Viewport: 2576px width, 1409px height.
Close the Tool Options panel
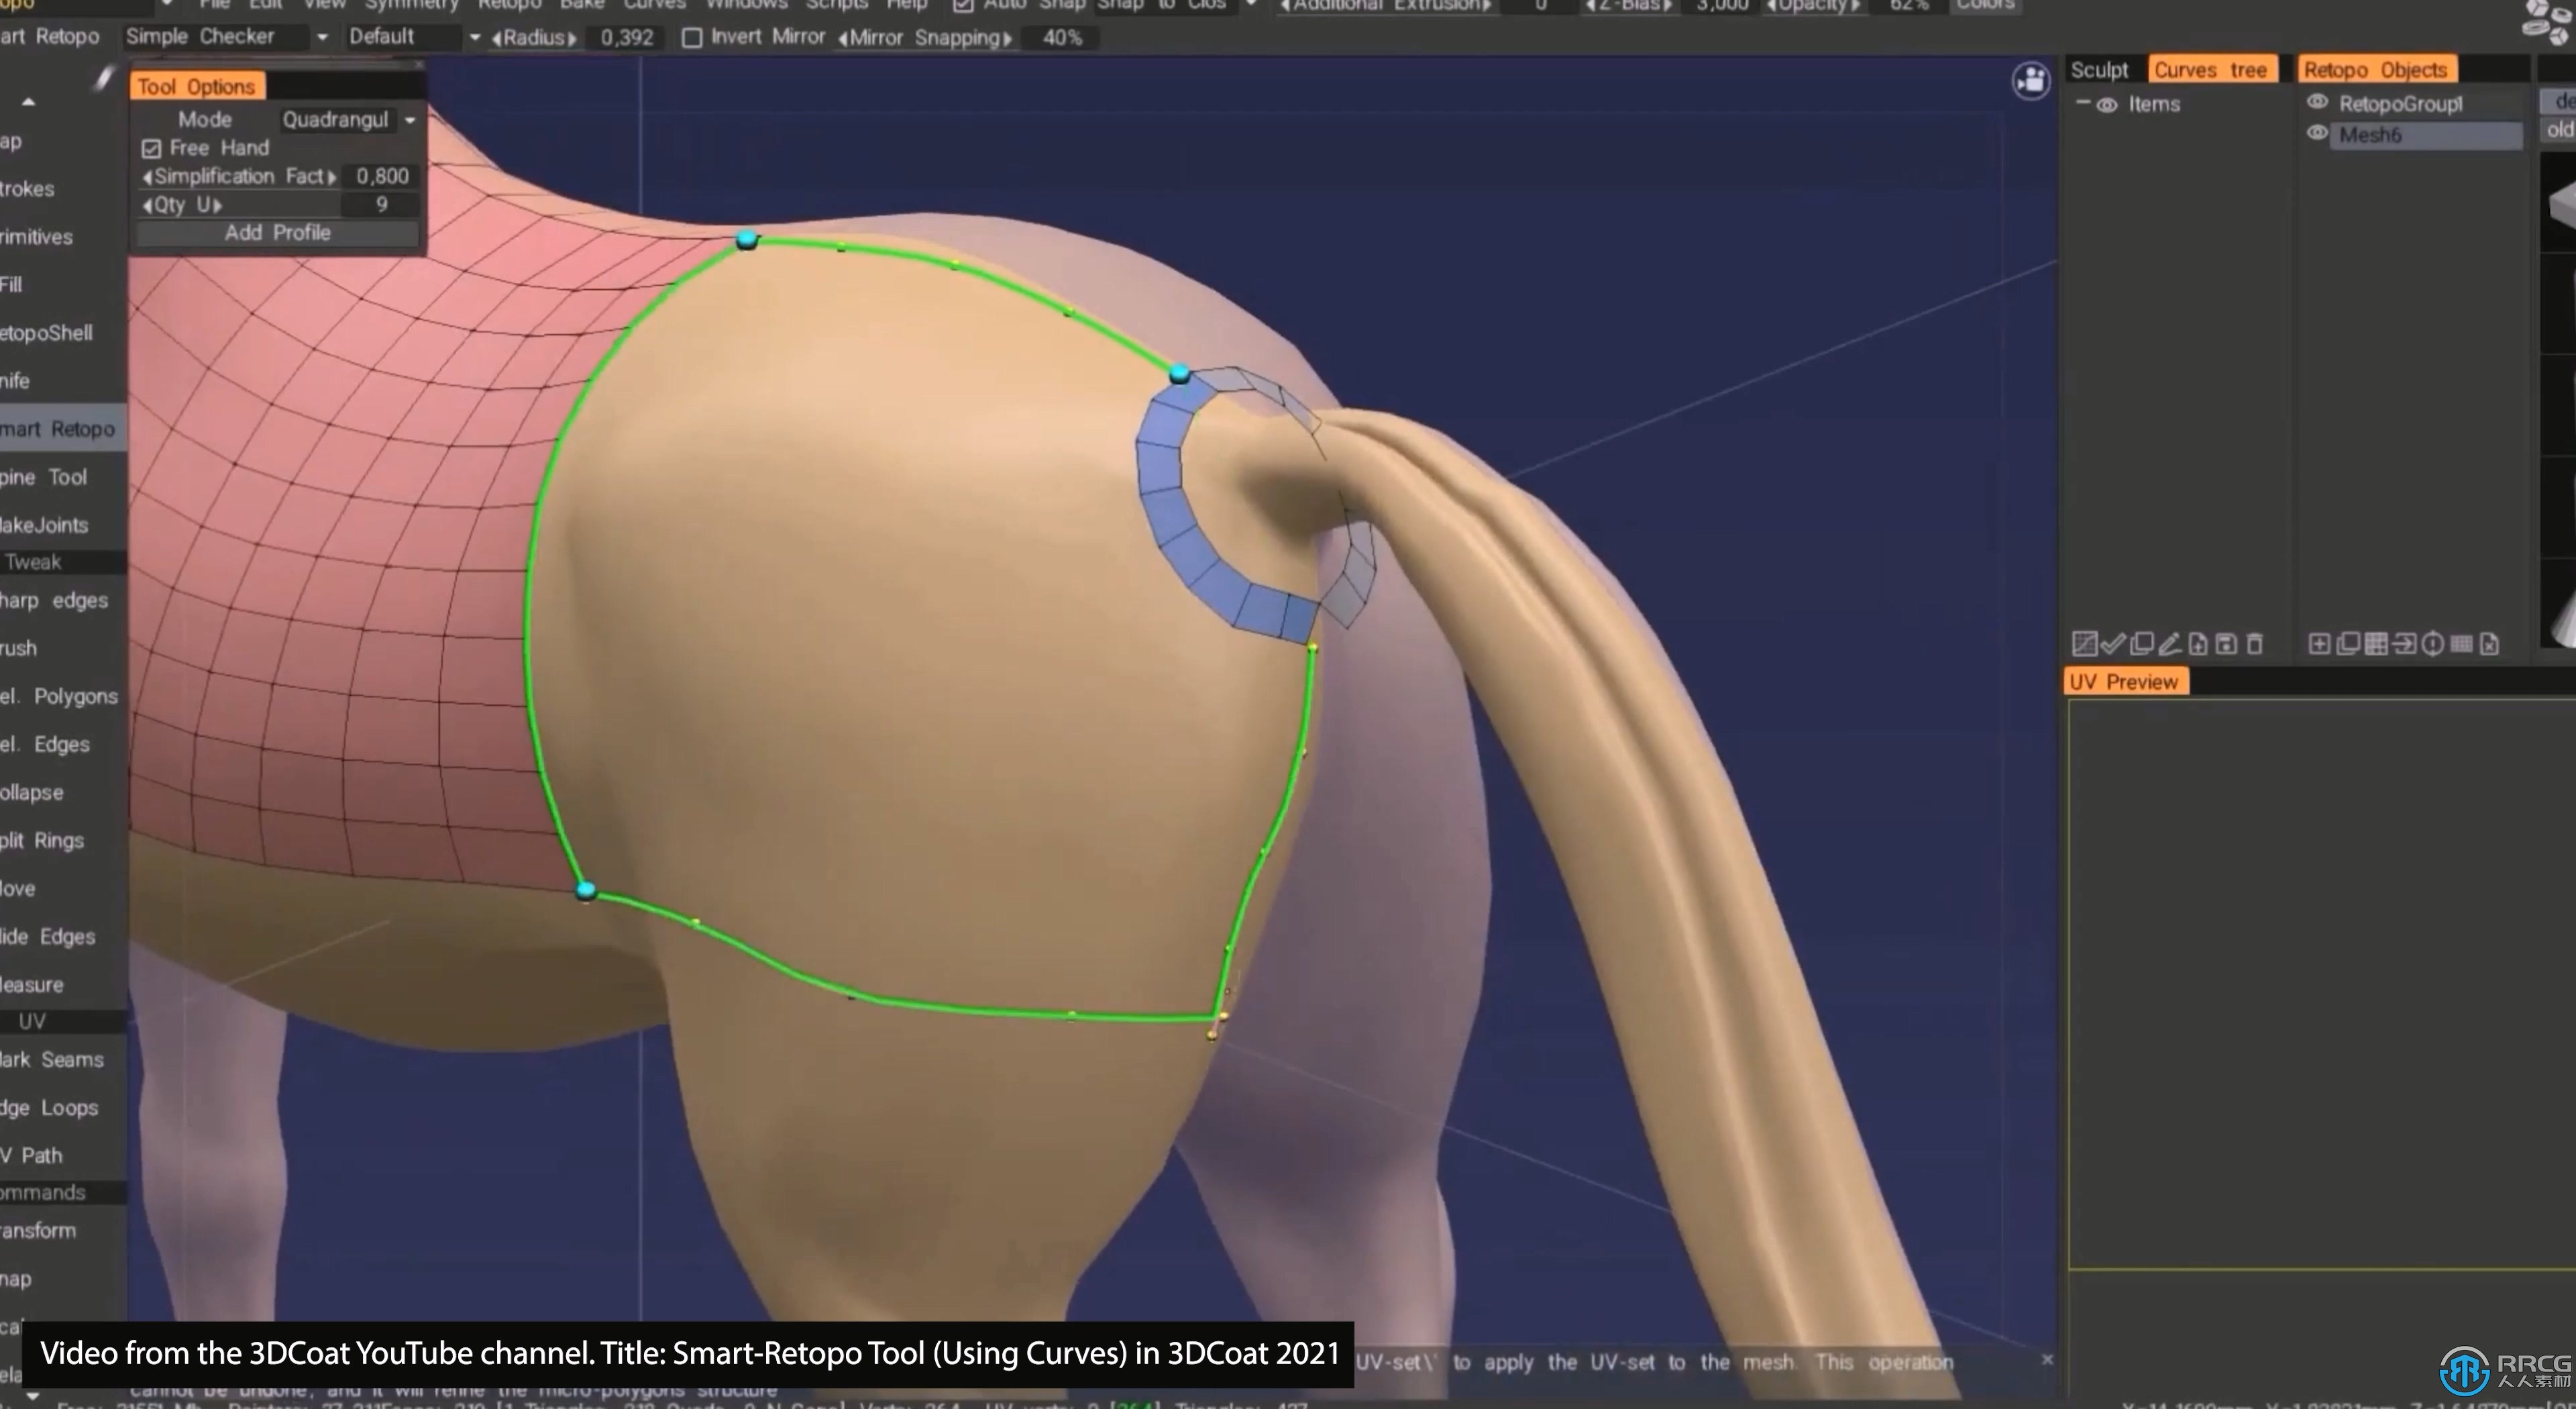click(419, 66)
